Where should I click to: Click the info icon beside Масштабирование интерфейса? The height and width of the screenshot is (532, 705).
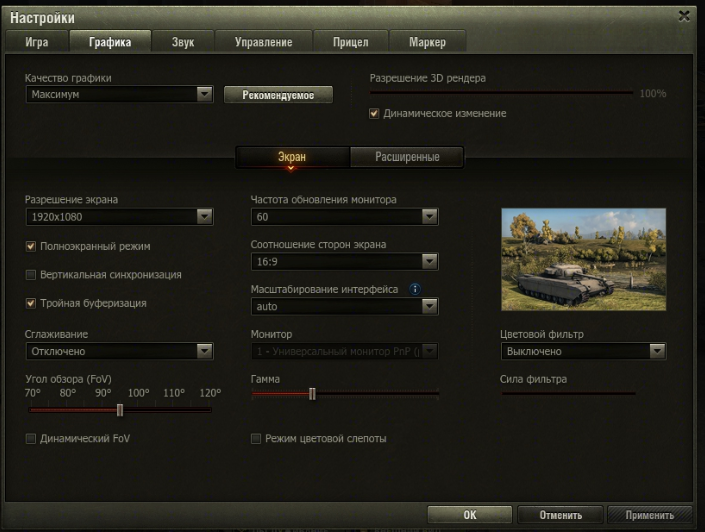pos(415,289)
